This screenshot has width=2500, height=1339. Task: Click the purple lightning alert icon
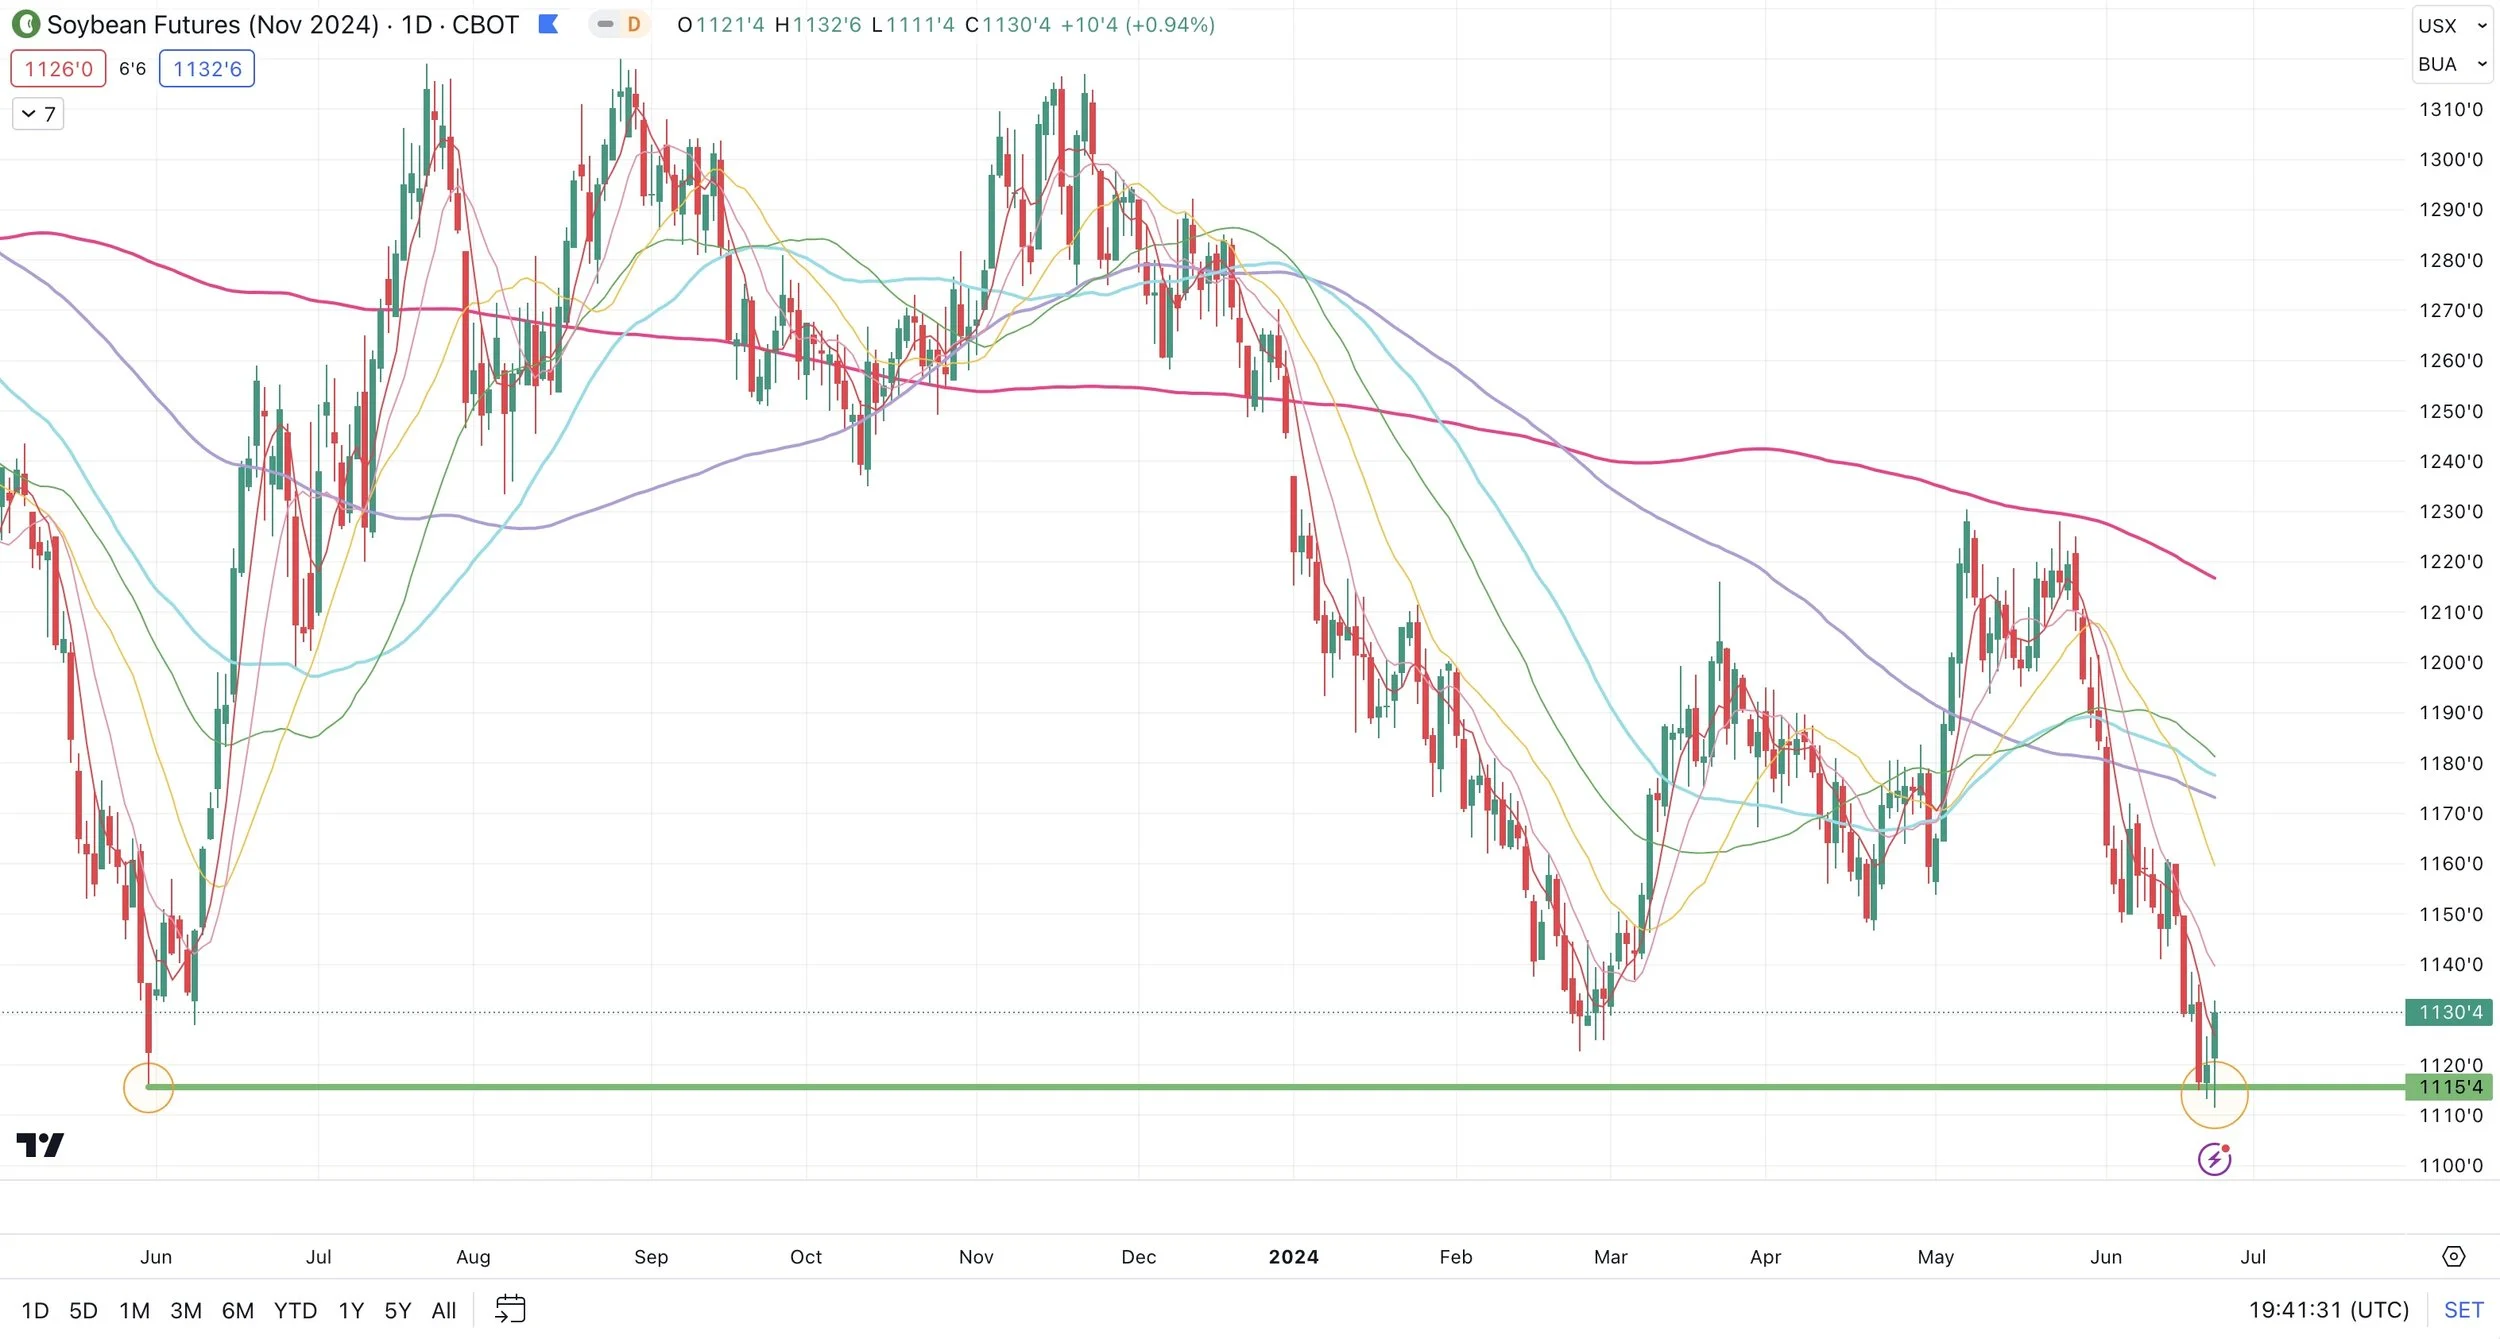2214,1160
